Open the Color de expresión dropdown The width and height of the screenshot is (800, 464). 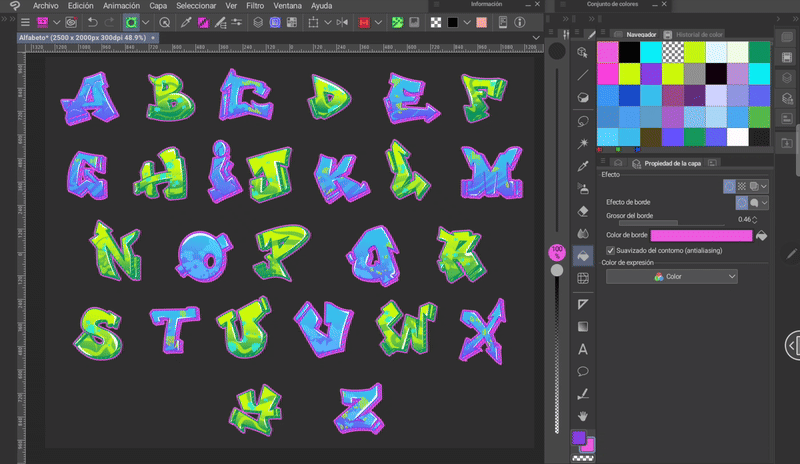[x=671, y=277]
